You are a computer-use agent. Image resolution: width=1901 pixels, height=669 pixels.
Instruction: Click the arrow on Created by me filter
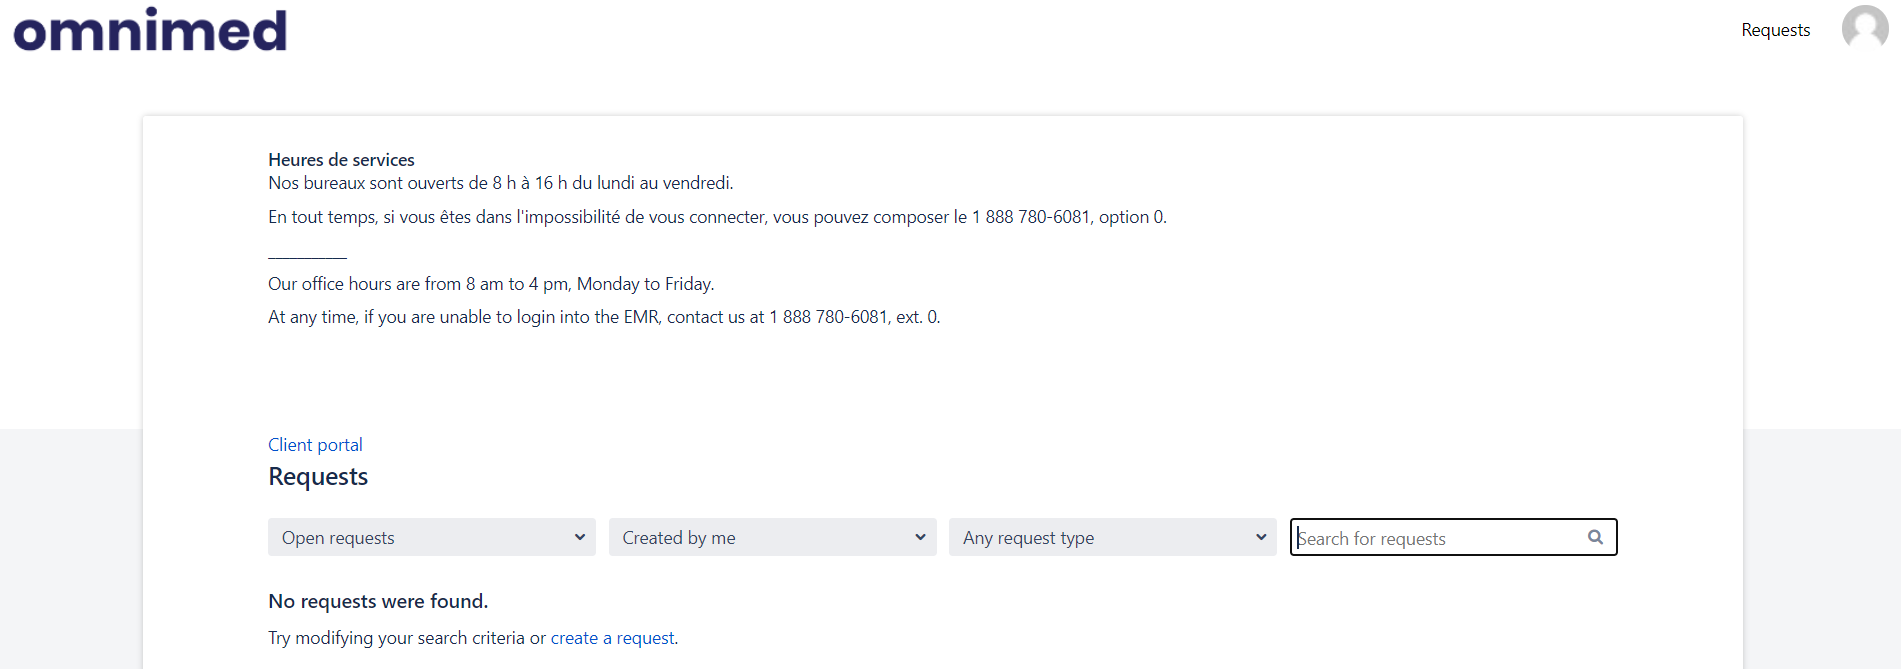point(920,537)
